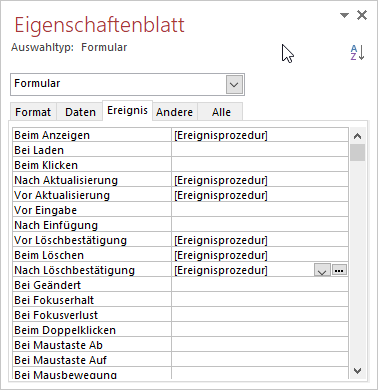Click the scrollbar up arrow
378x390 pixels.
tap(357, 136)
